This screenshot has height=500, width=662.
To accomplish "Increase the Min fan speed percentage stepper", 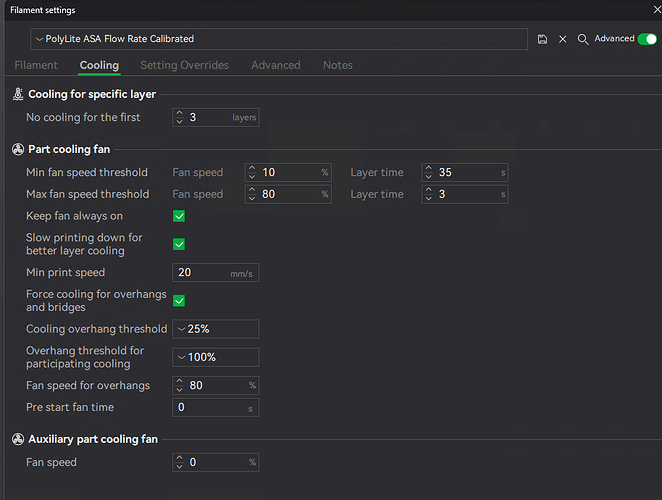I will pos(252,168).
